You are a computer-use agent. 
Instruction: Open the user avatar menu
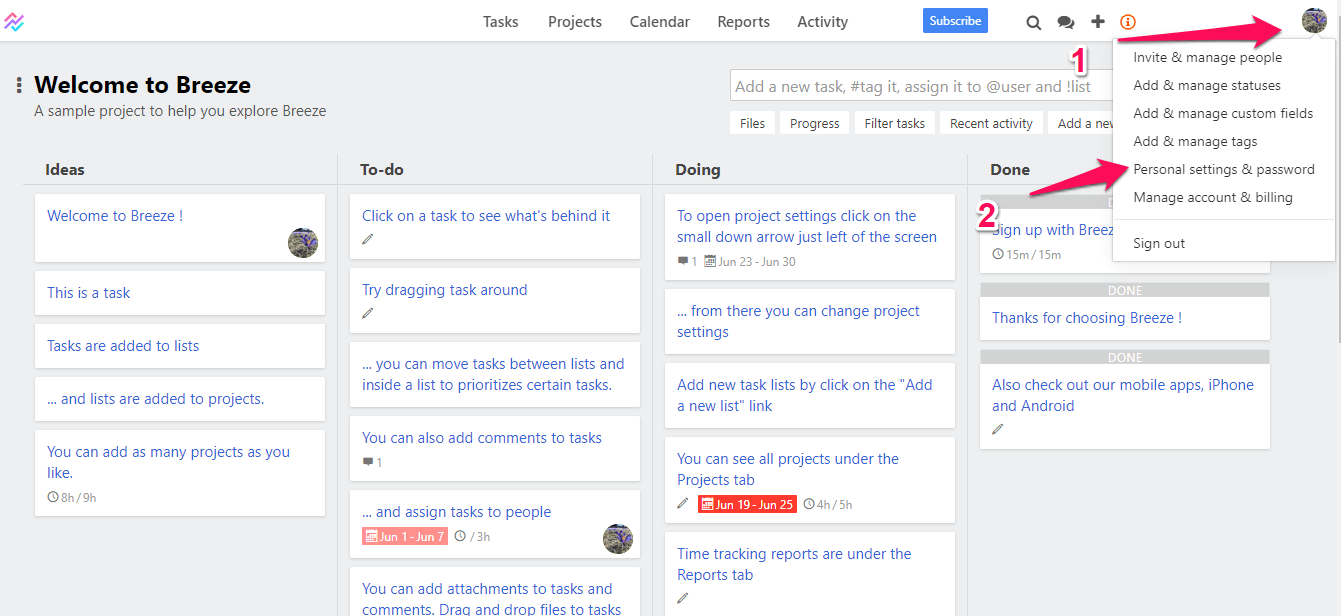(1314, 20)
